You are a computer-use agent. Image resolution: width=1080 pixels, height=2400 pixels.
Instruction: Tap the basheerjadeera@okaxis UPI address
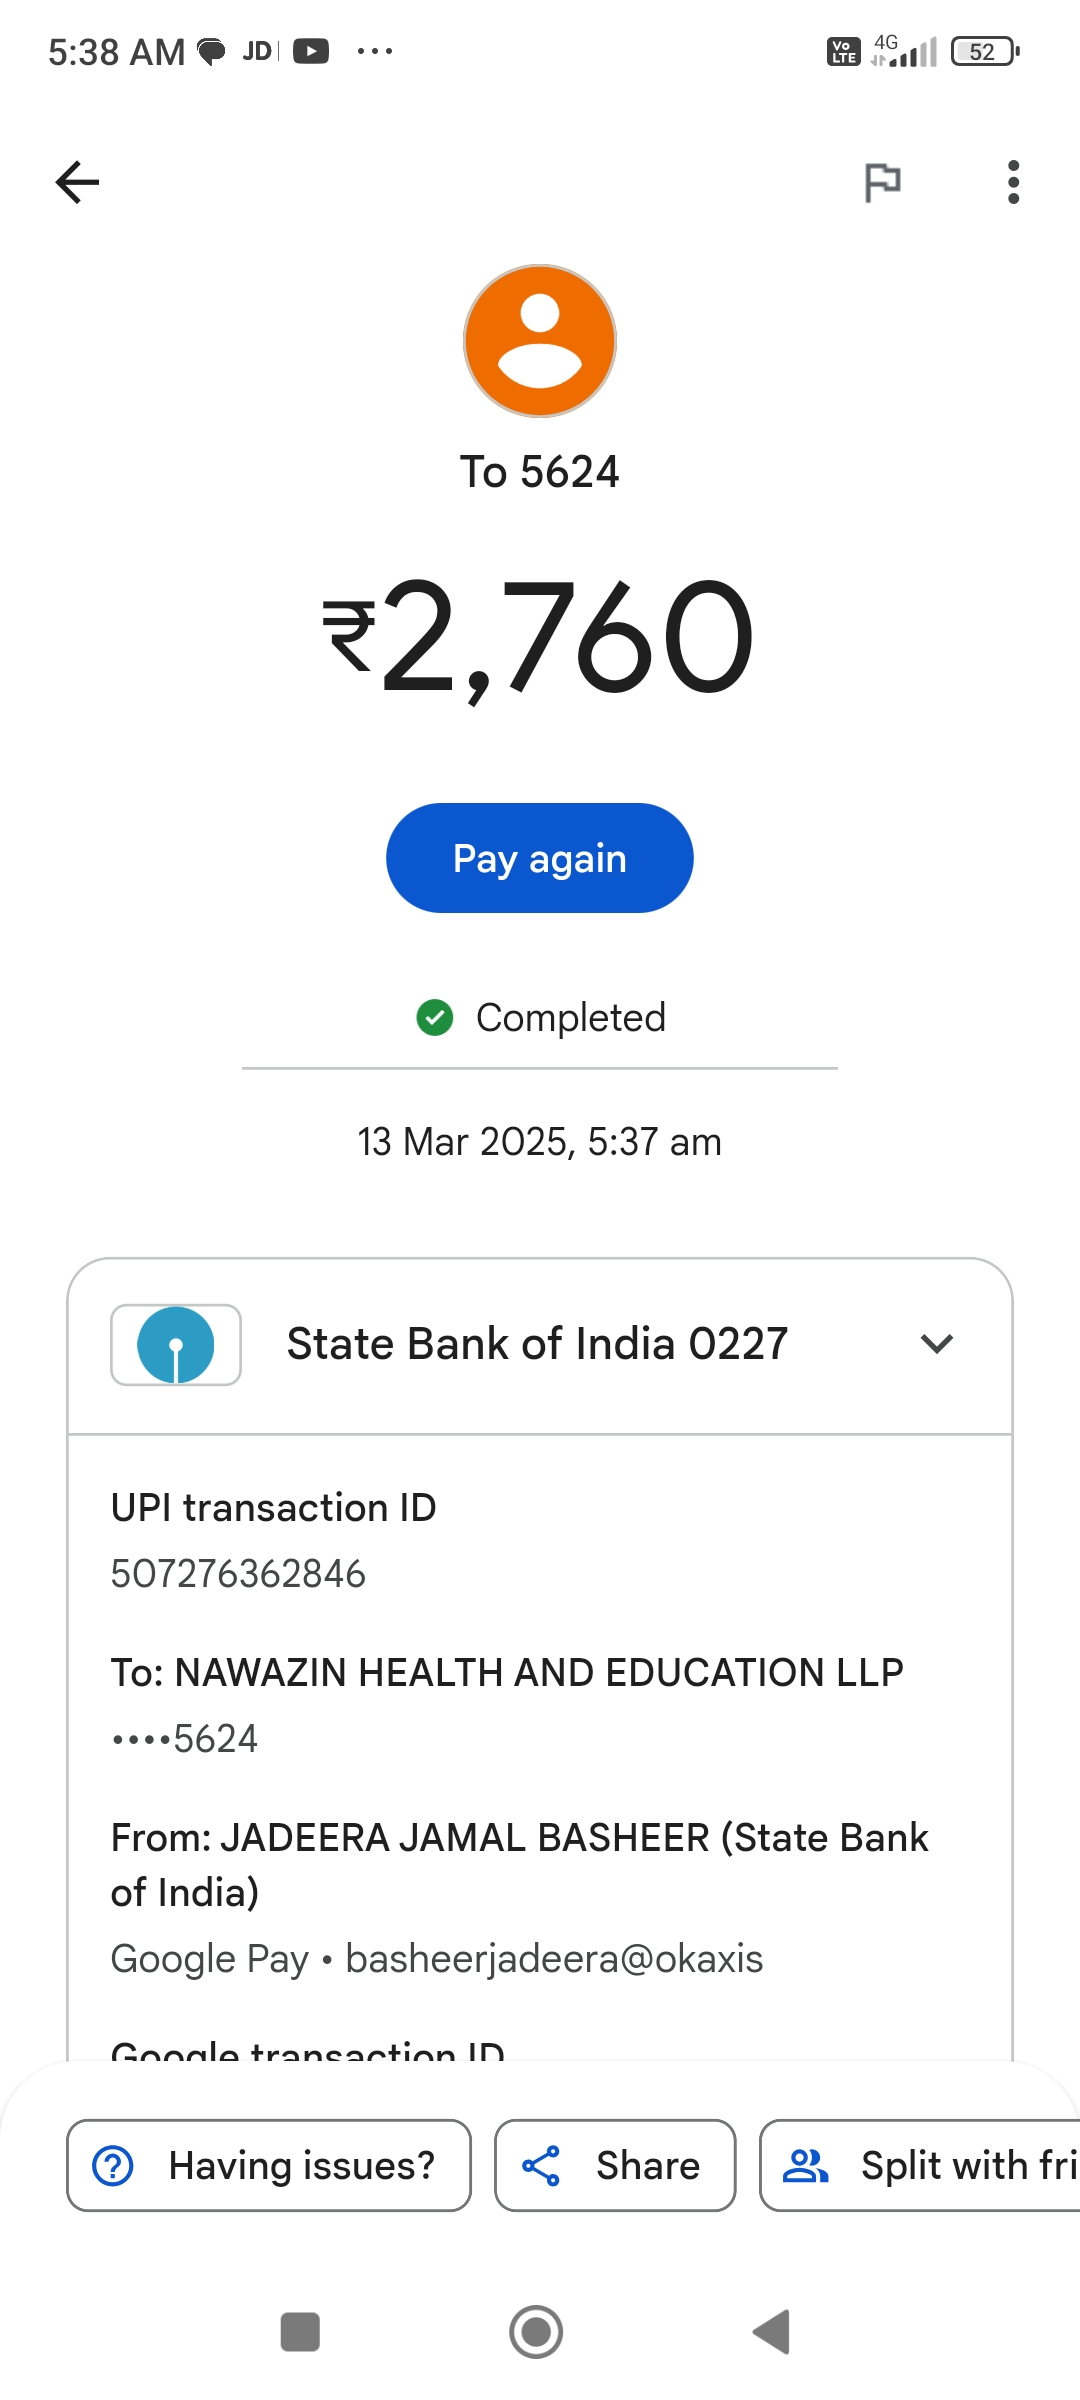[554, 1959]
